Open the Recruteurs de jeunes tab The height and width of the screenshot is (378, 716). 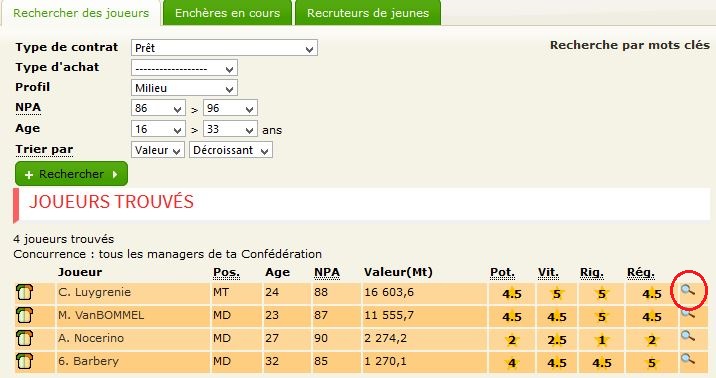tap(368, 13)
